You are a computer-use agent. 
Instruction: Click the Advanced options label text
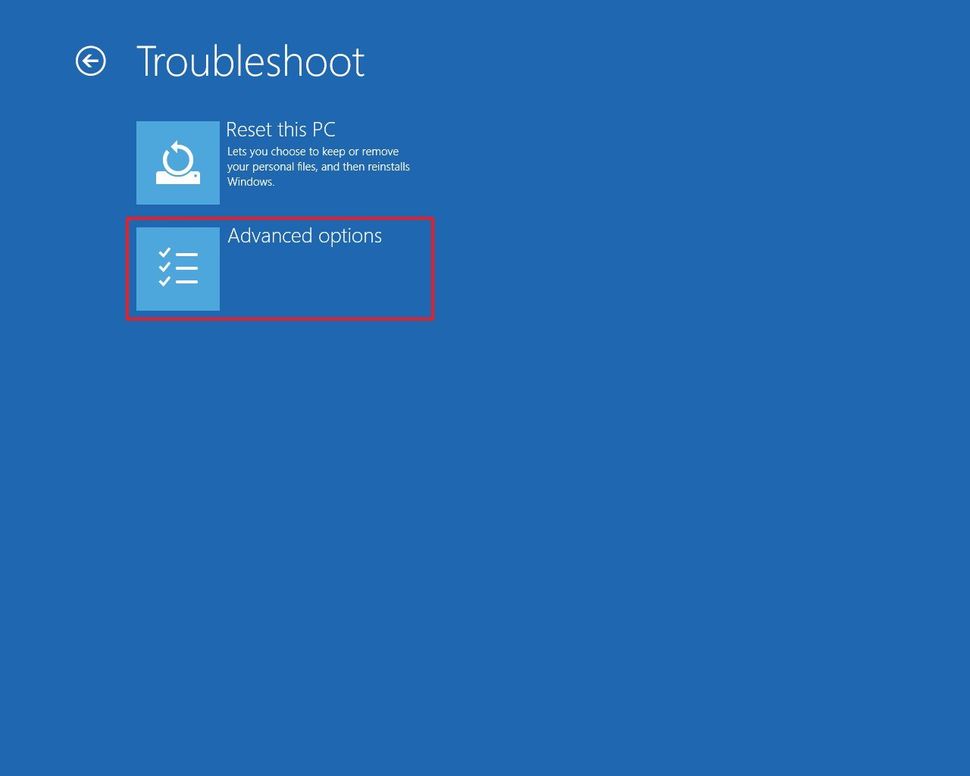click(x=304, y=235)
